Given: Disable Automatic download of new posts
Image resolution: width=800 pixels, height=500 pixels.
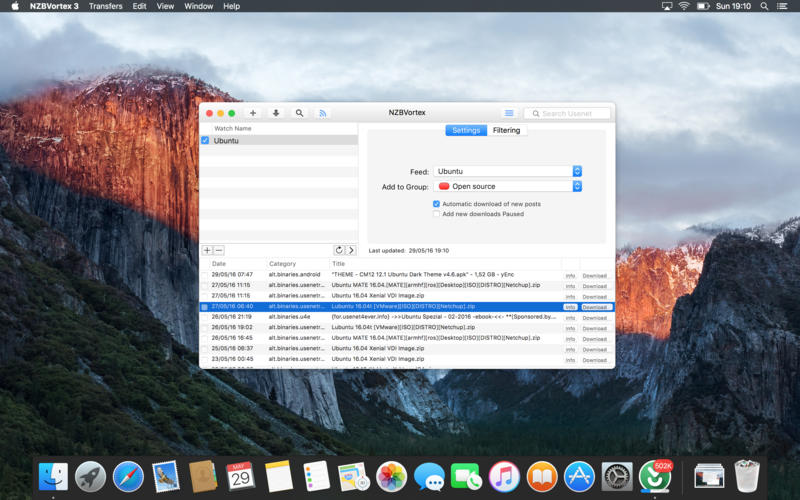Looking at the screenshot, I should click(436, 204).
